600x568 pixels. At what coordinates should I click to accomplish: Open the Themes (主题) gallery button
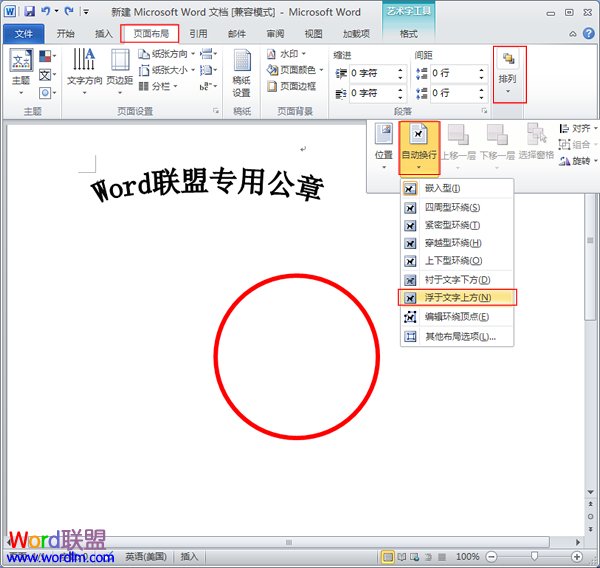21,72
